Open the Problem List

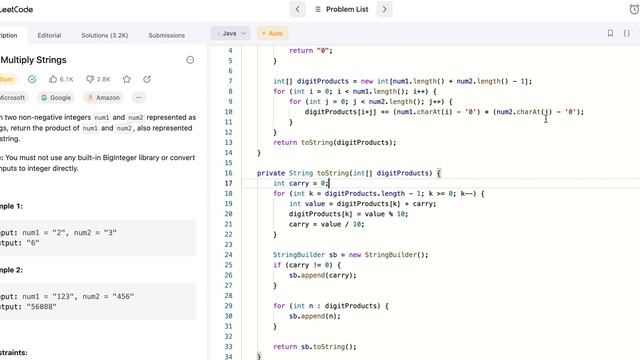[342, 9]
